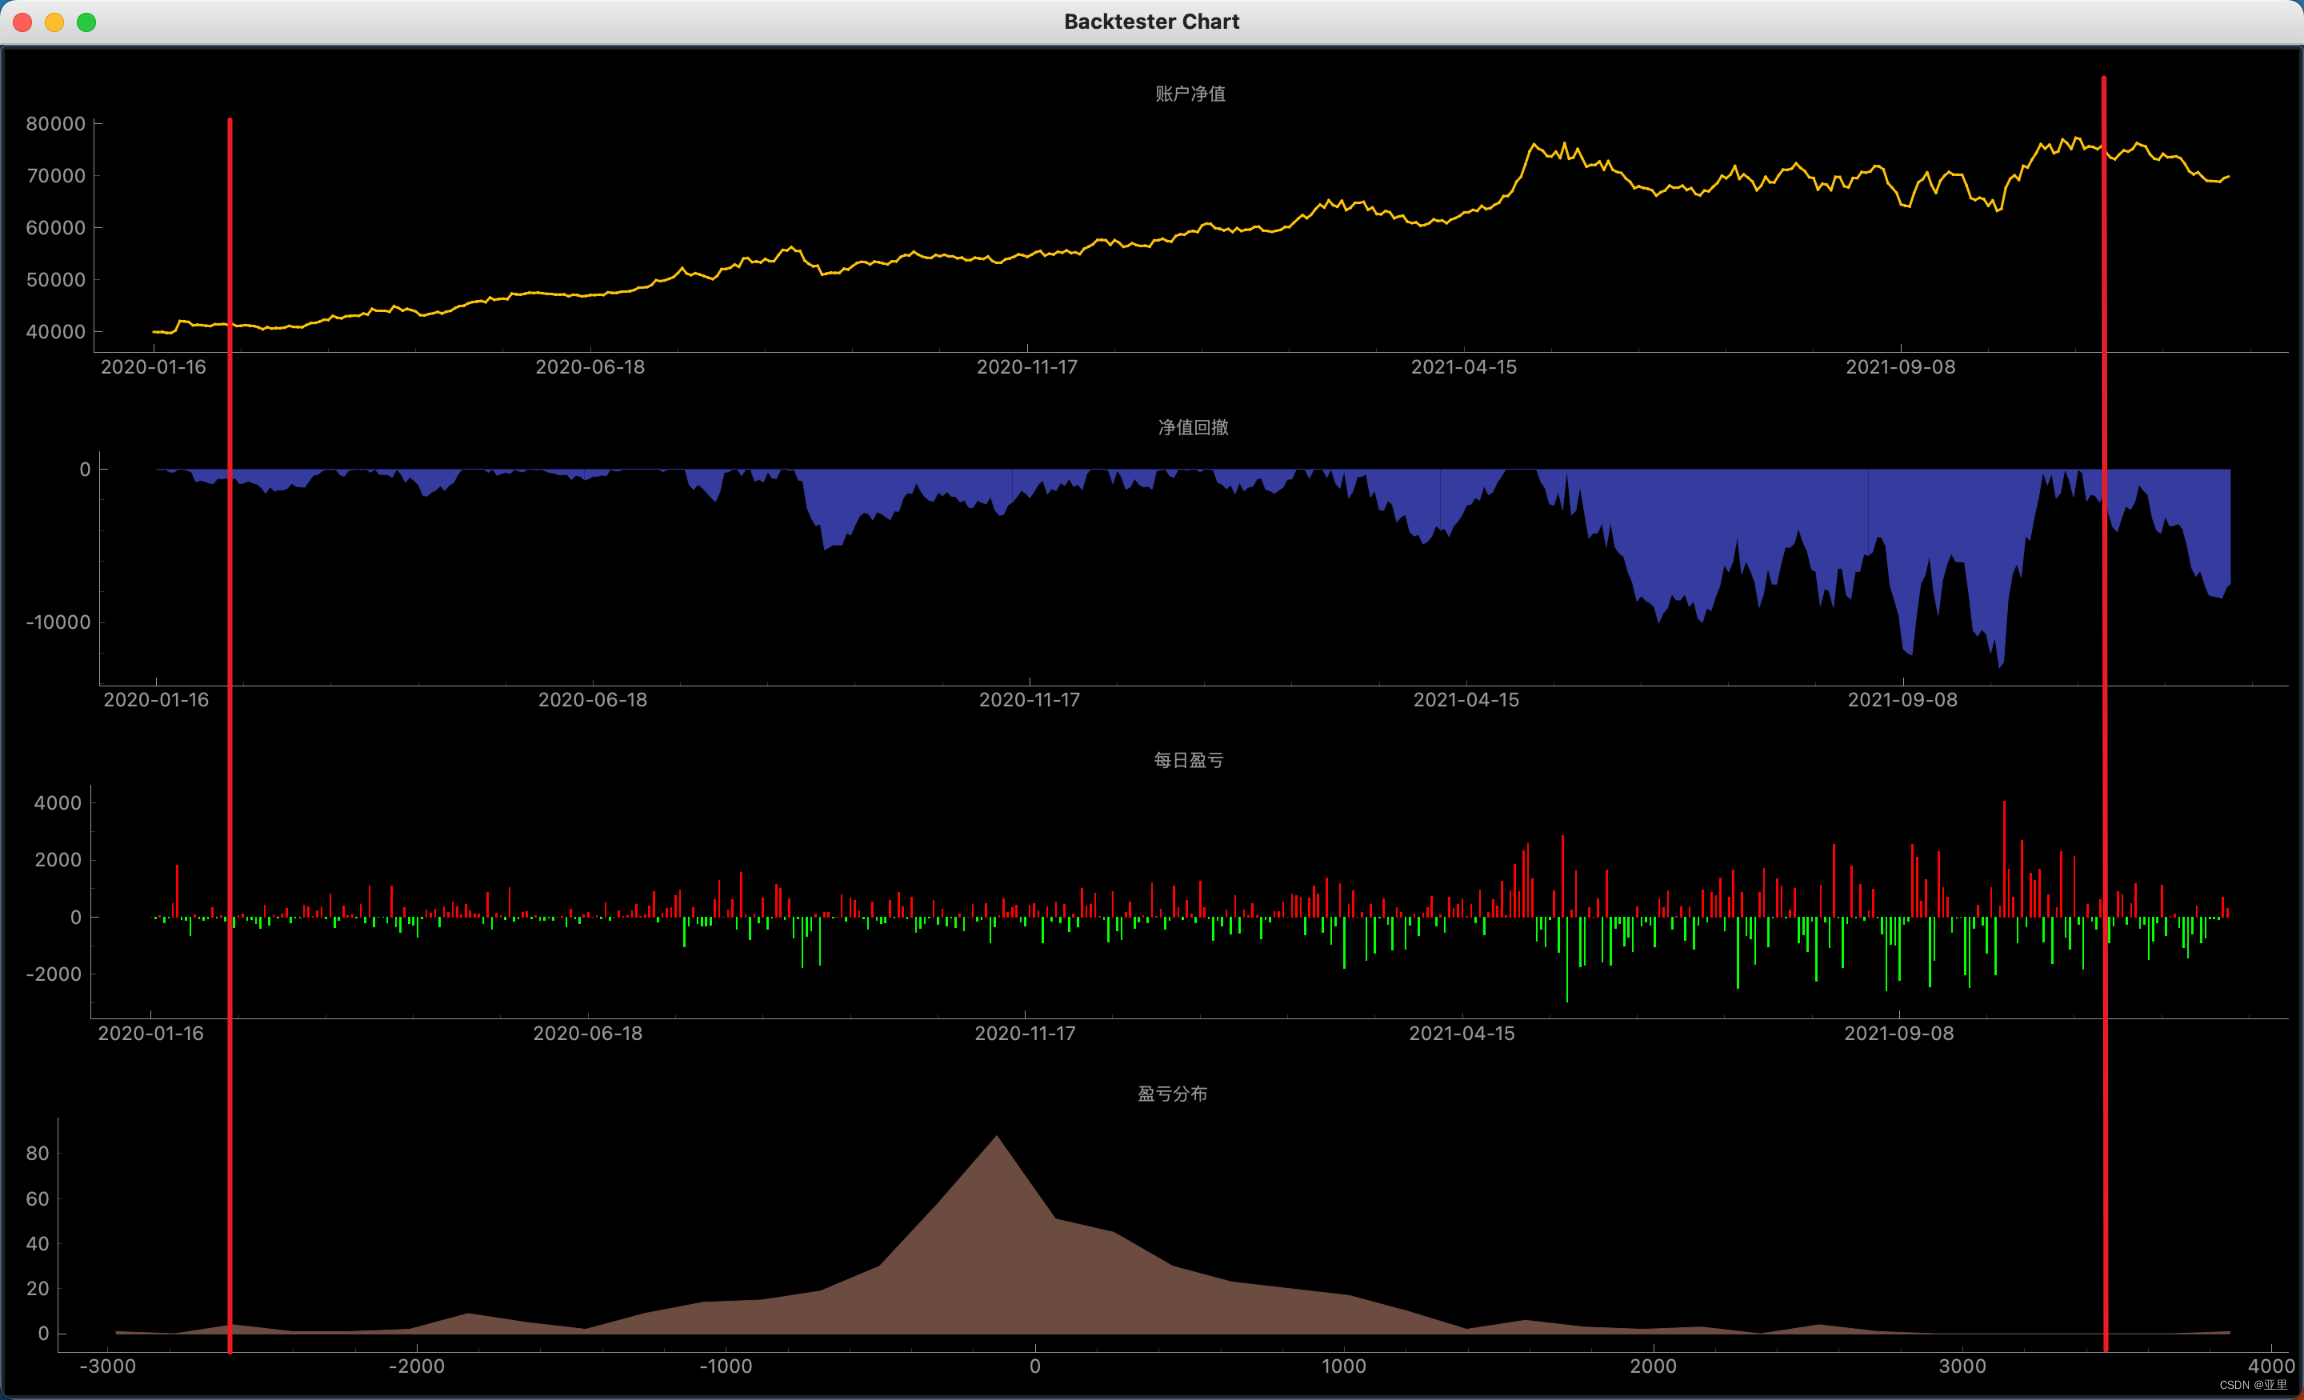Click the yellow minimize window button
This screenshot has width=2304, height=1400.
tap(54, 22)
